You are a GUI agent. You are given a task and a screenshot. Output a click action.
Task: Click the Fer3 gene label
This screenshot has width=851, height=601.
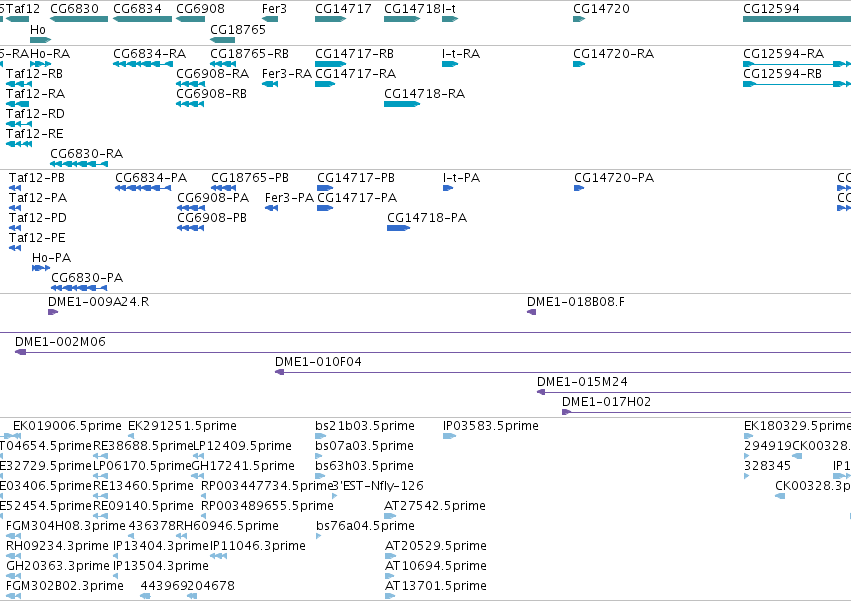click(274, 9)
